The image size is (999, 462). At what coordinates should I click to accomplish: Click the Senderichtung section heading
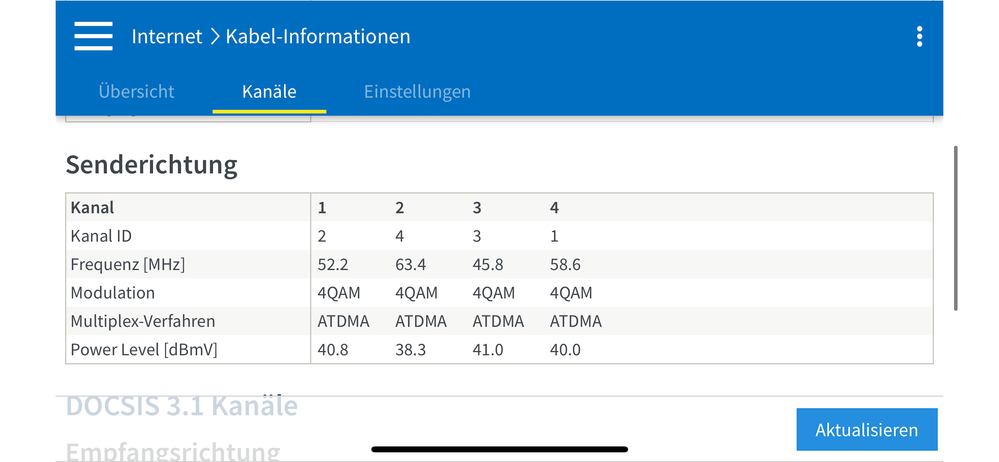tap(151, 164)
